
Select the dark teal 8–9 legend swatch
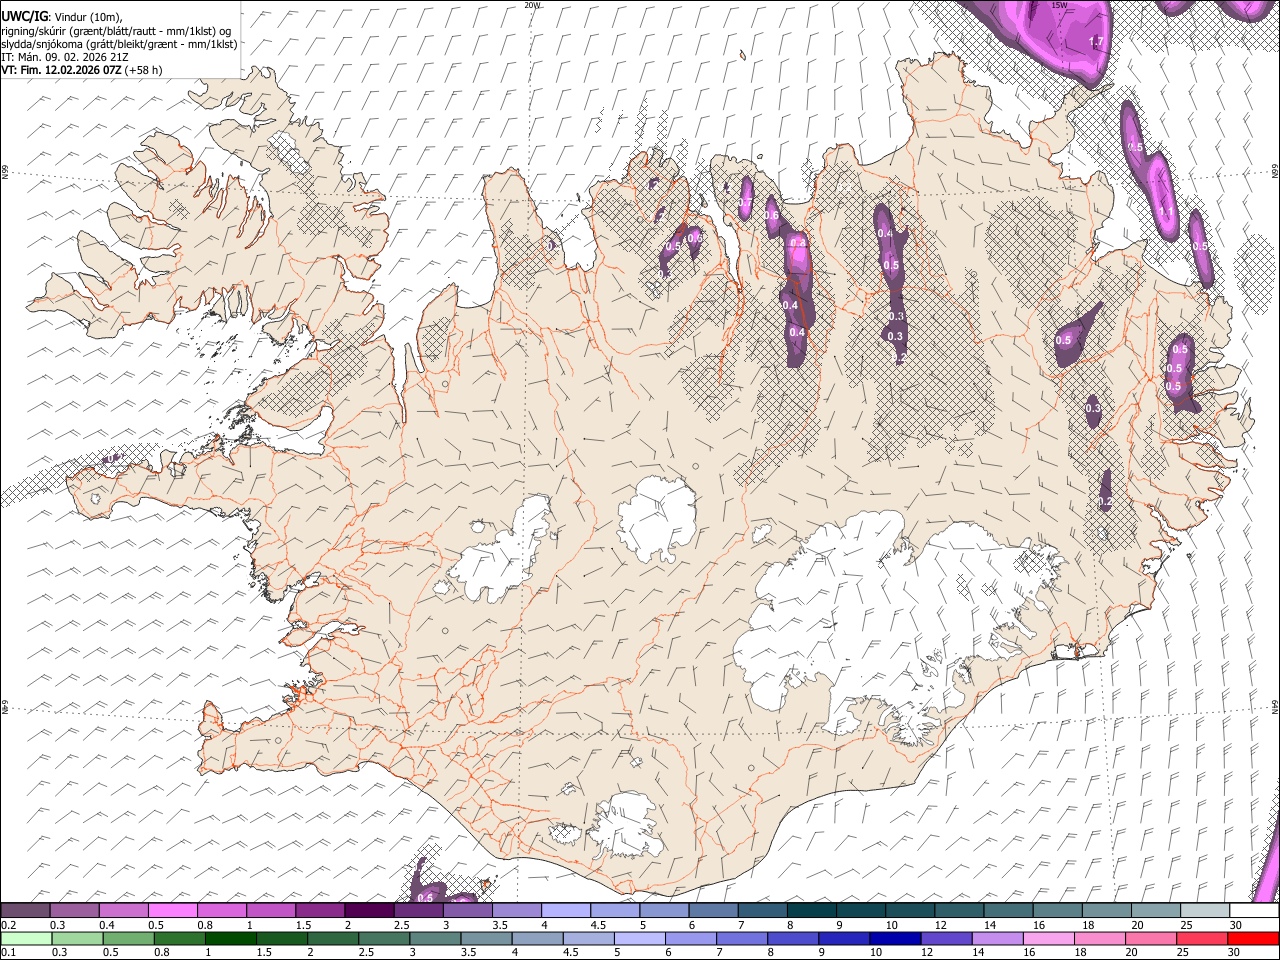coord(811,911)
